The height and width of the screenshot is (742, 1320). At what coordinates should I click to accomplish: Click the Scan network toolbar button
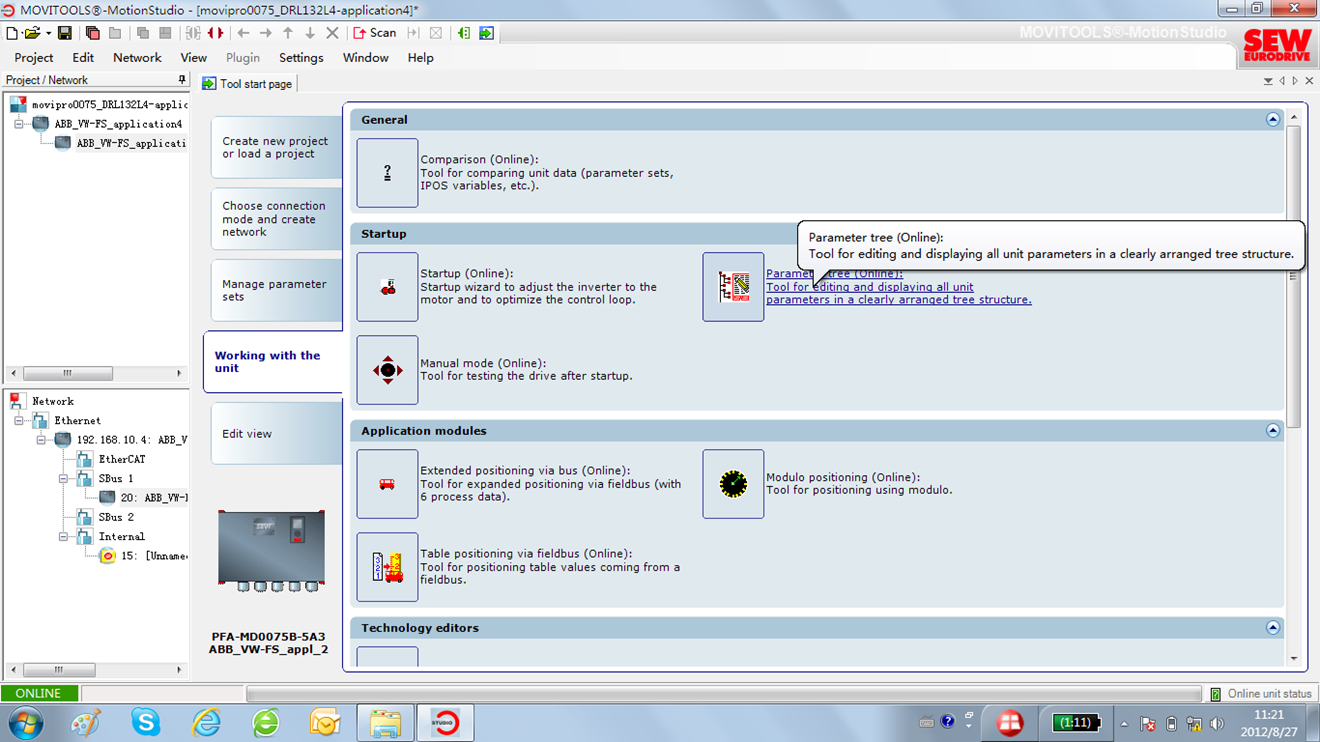click(x=375, y=33)
